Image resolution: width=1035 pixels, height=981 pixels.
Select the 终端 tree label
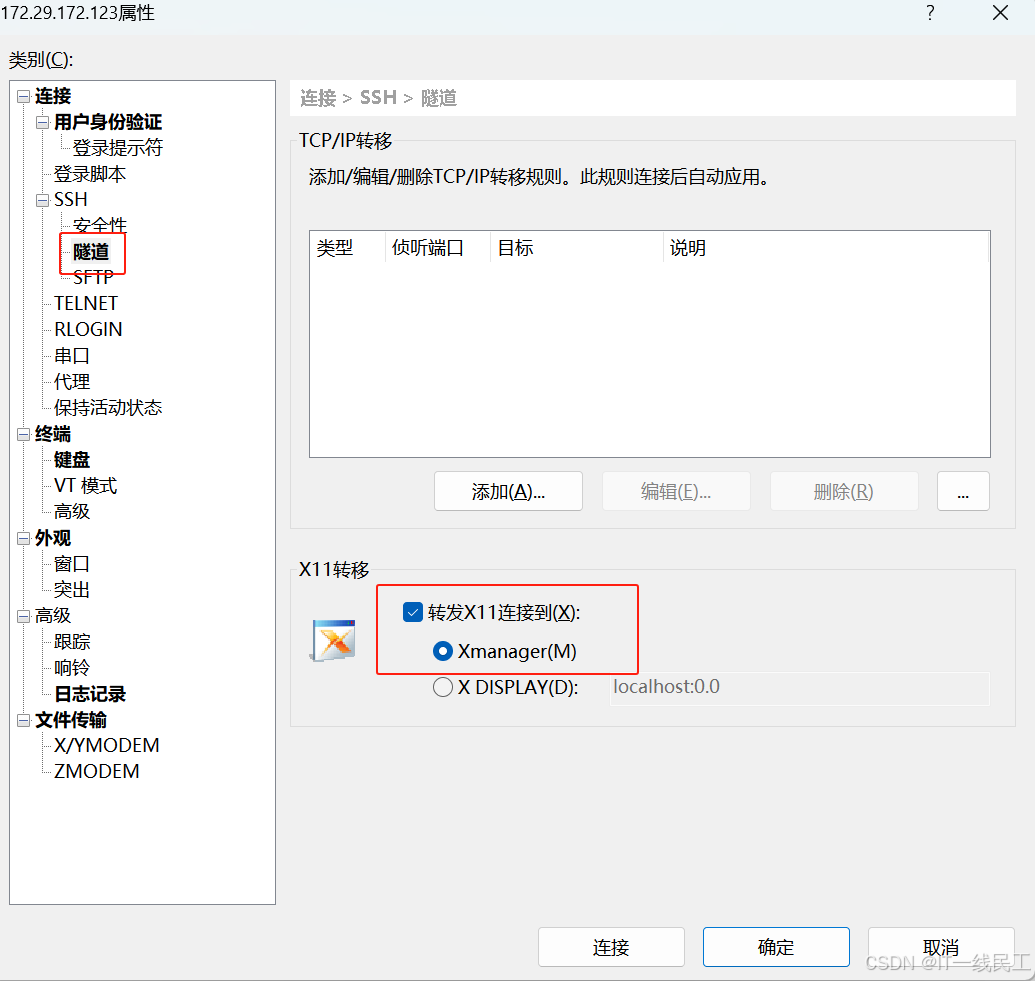click(53, 434)
